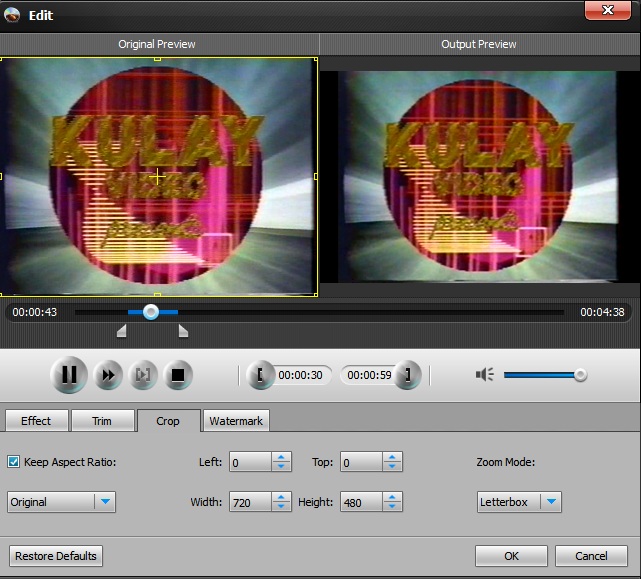Stop the video playback
Image resolution: width=641 pixels, height=579 pixels.
coord(178,375)
